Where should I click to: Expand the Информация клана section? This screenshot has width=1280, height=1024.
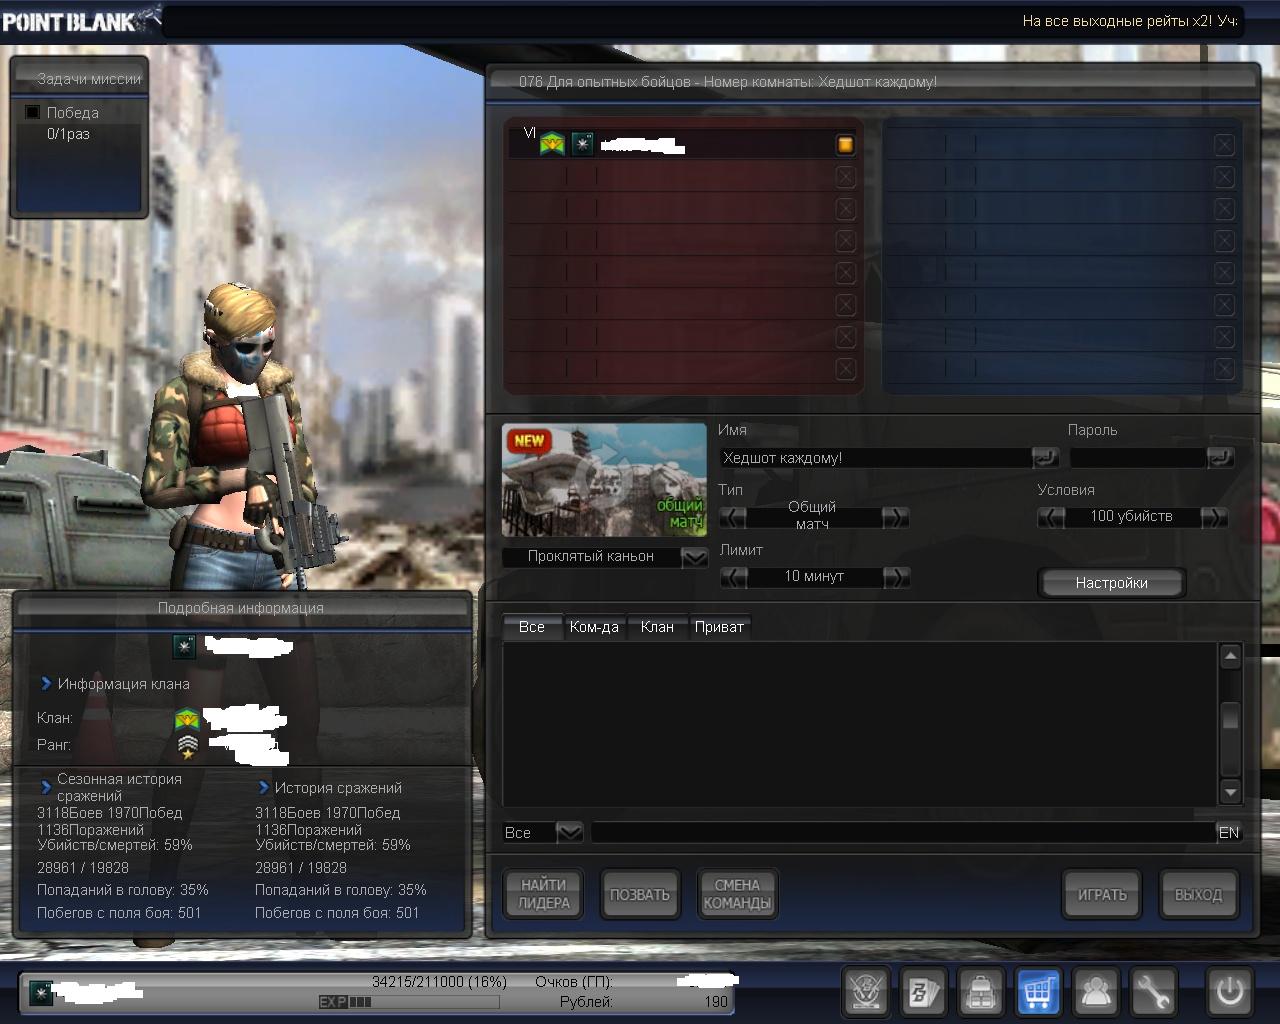(46, 684)
